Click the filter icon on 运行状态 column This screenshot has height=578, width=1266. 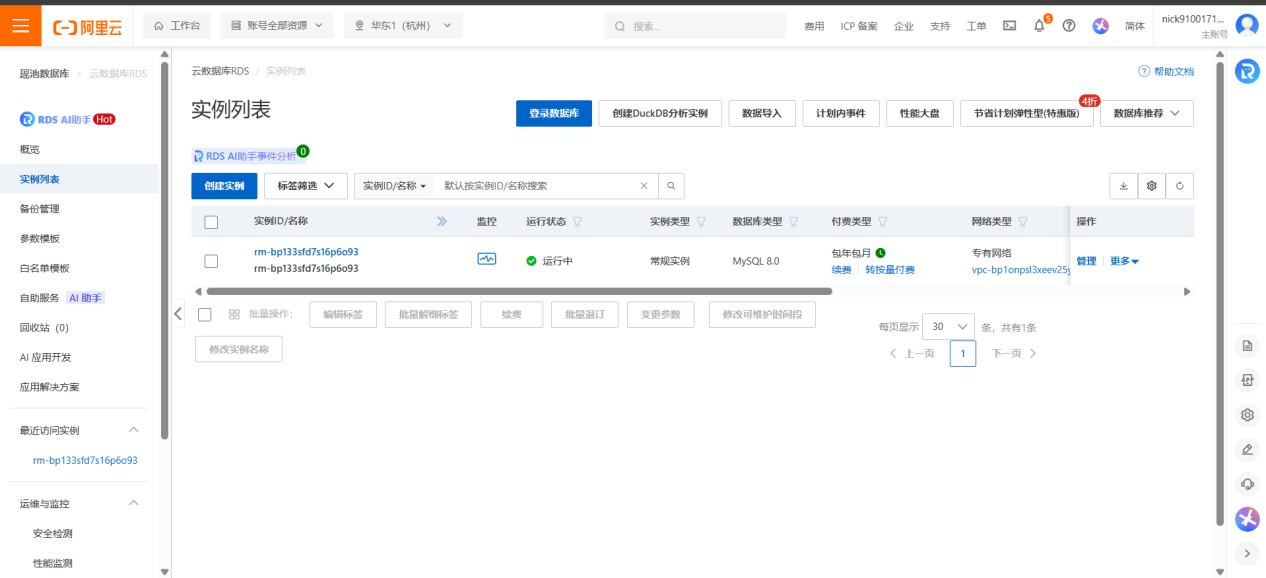(x=577, y=222)
